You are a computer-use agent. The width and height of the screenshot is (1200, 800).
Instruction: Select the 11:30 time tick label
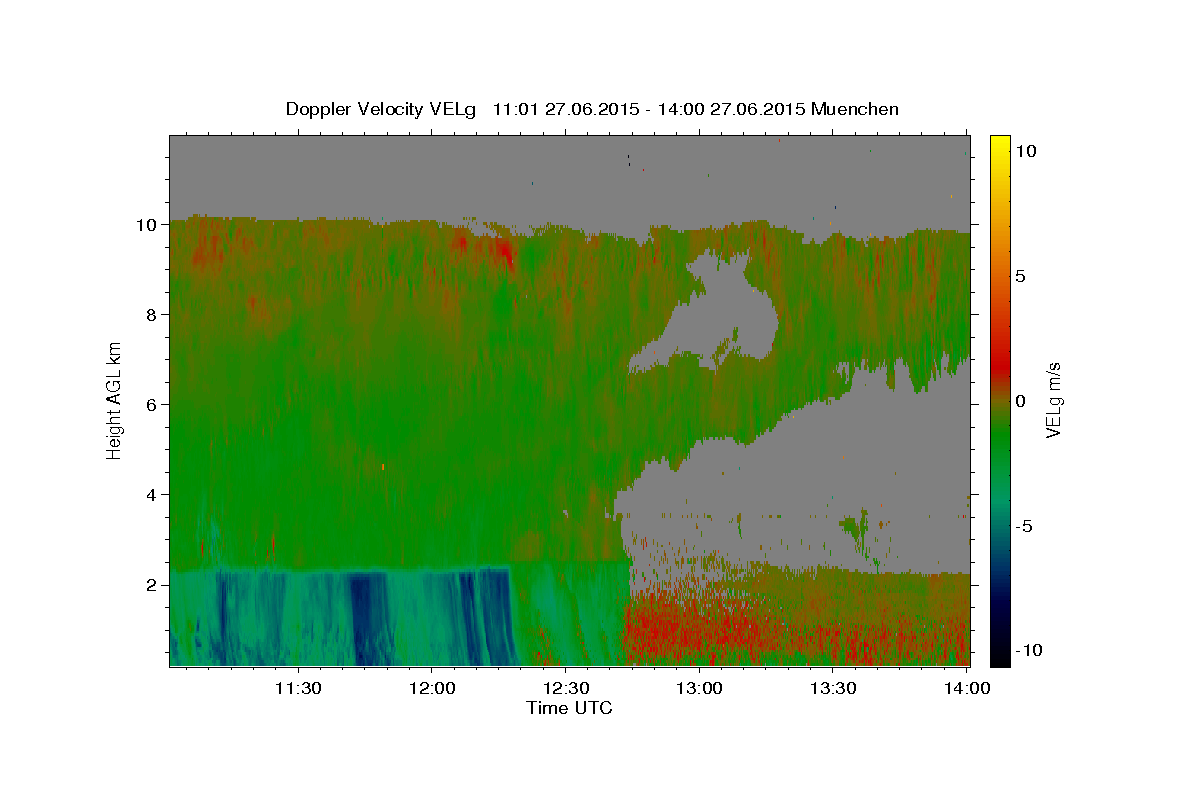pos(298,688)
